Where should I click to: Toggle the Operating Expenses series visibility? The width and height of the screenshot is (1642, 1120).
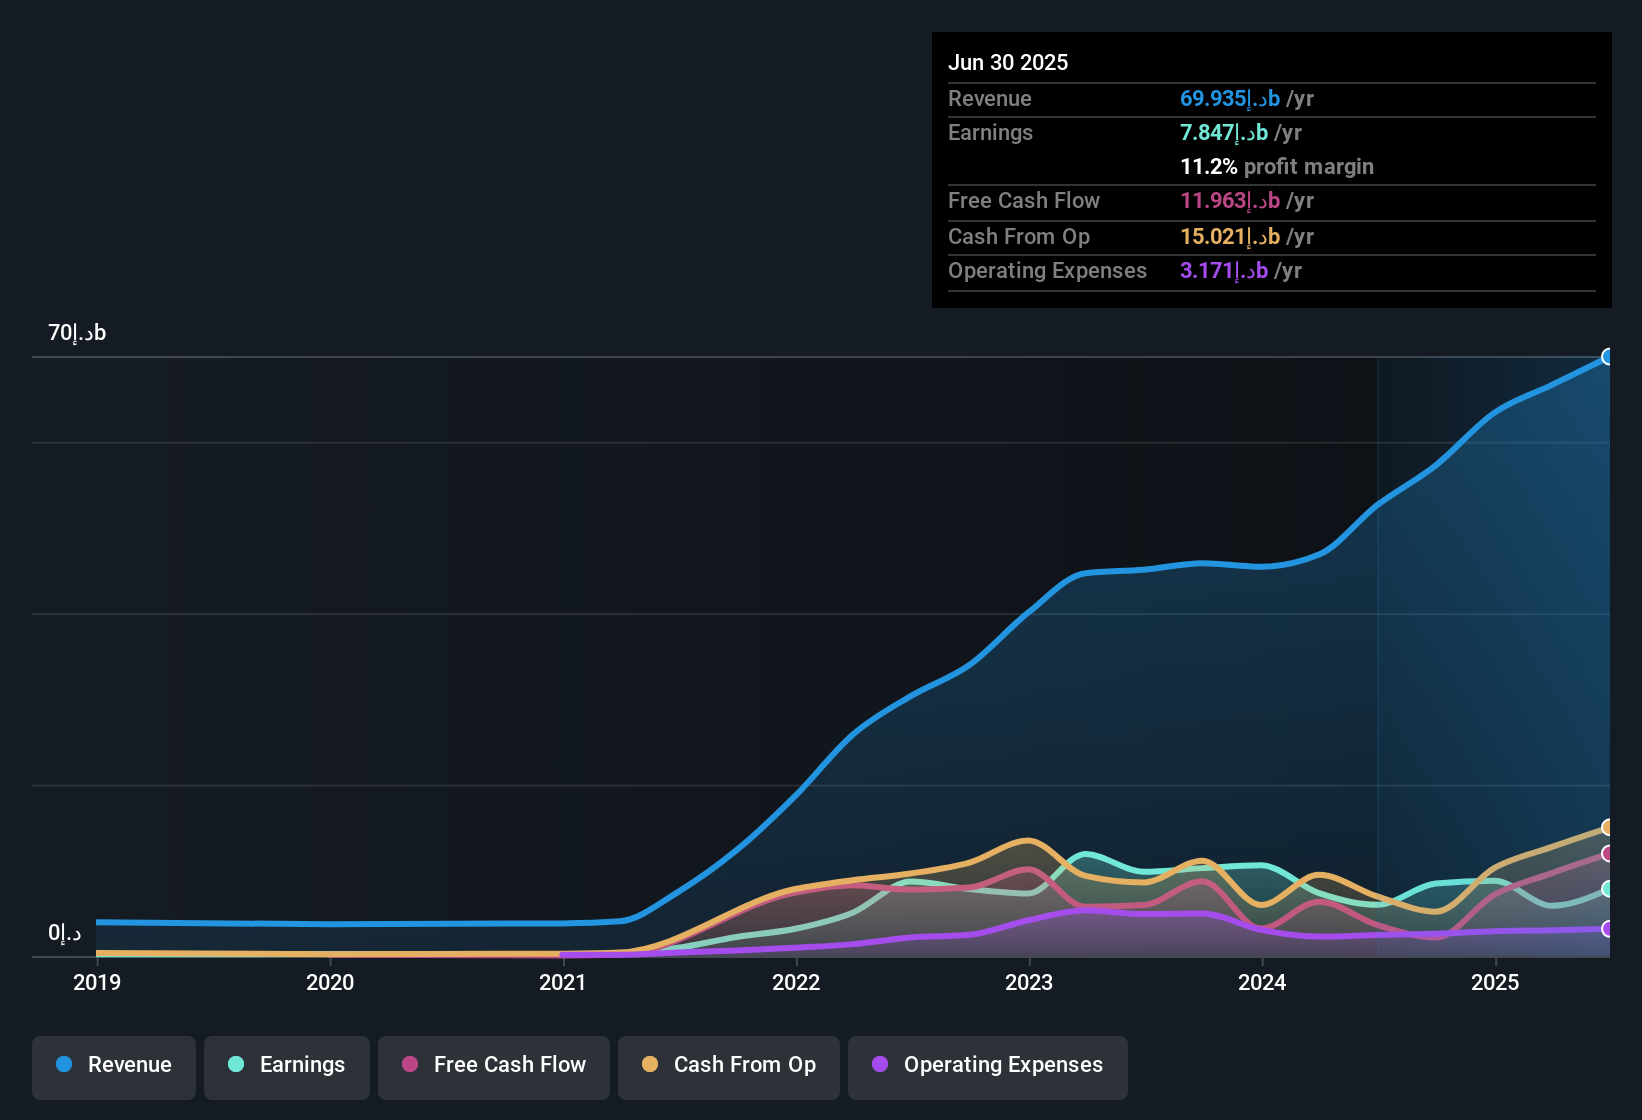[987, 1065]
